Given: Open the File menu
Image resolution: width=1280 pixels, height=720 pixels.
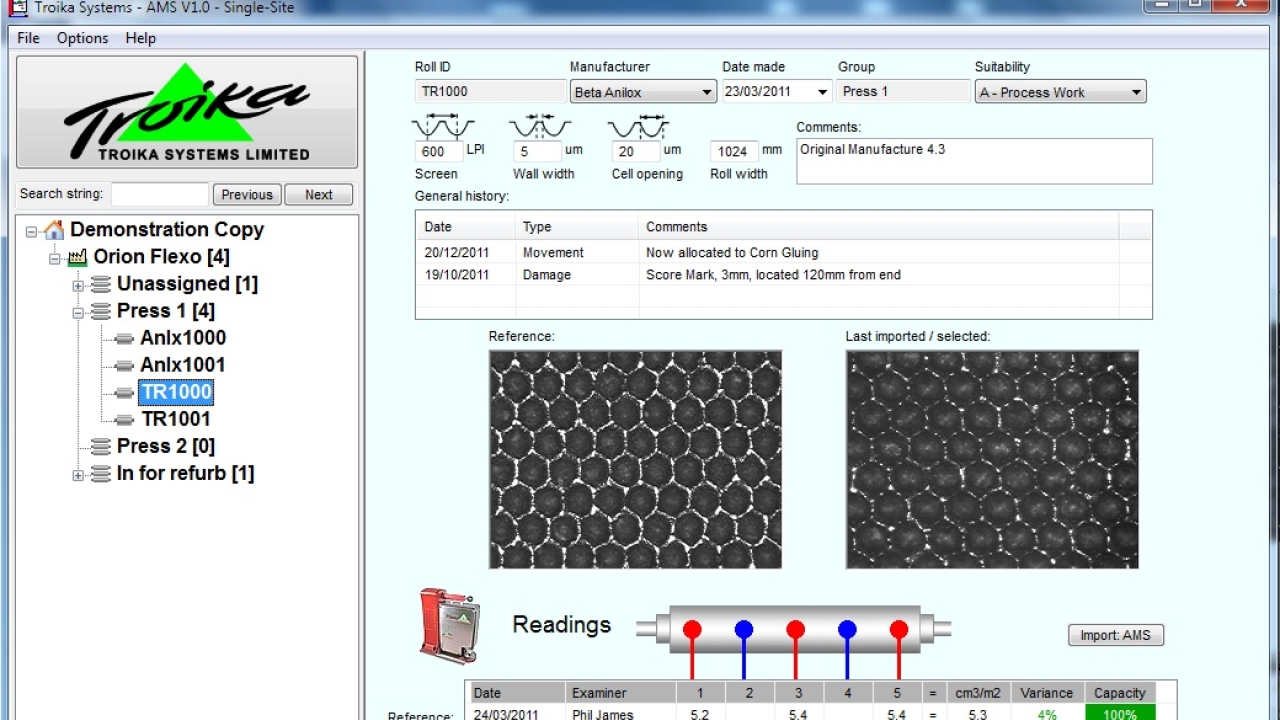Looking at the screenshot, I should pyautogui.click(x=28, y=38).
